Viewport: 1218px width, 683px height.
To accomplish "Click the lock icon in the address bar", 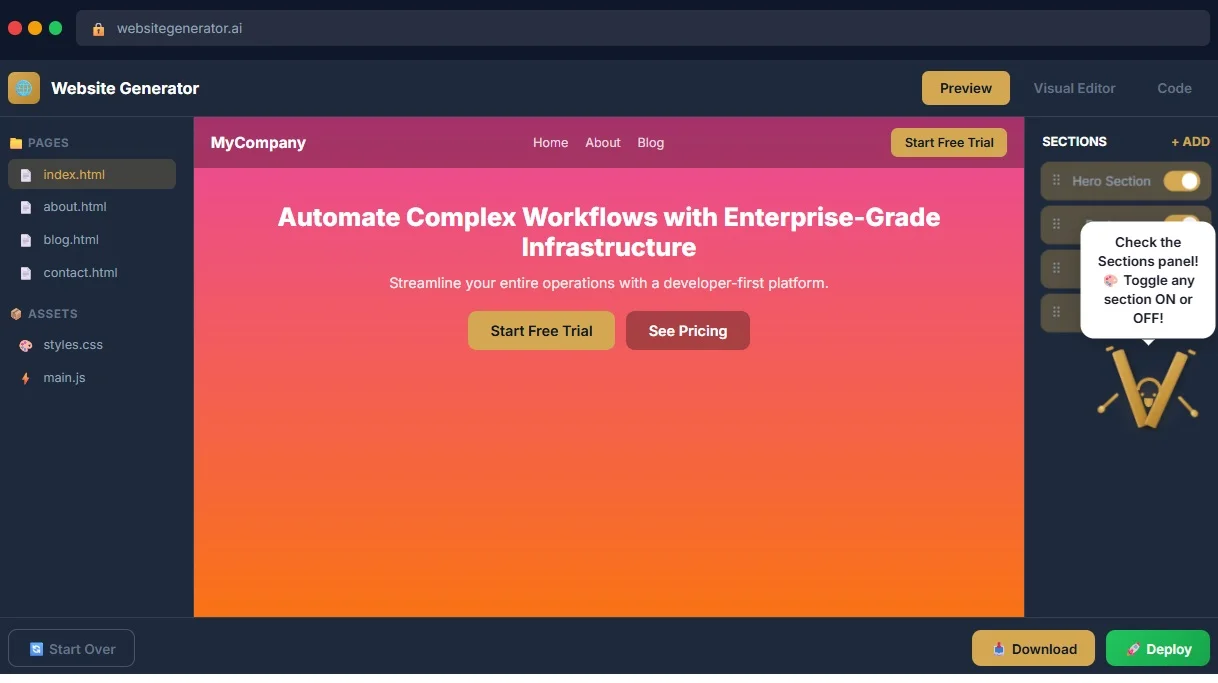I will (97, 28).
